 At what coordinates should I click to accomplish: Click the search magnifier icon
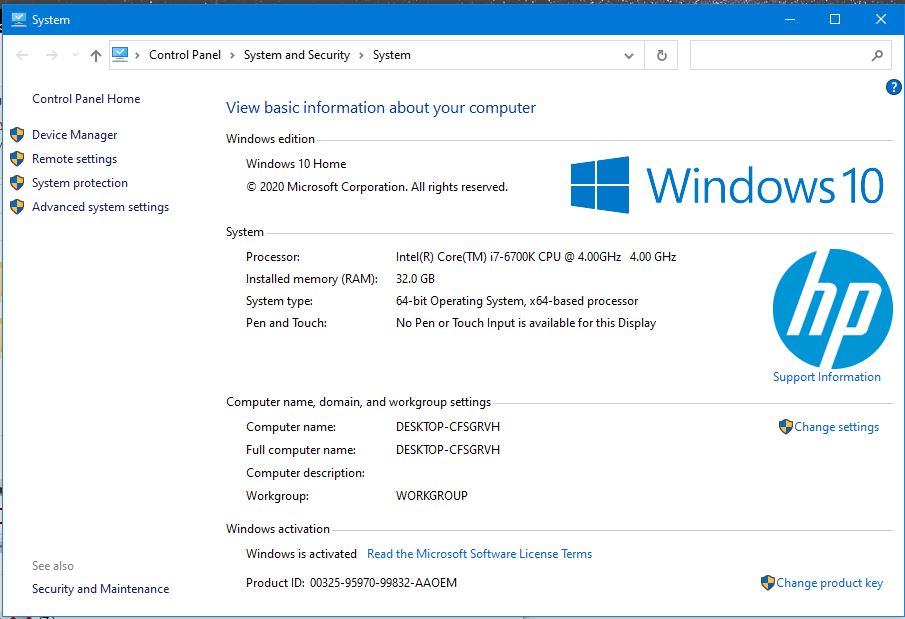click(877, 55)
